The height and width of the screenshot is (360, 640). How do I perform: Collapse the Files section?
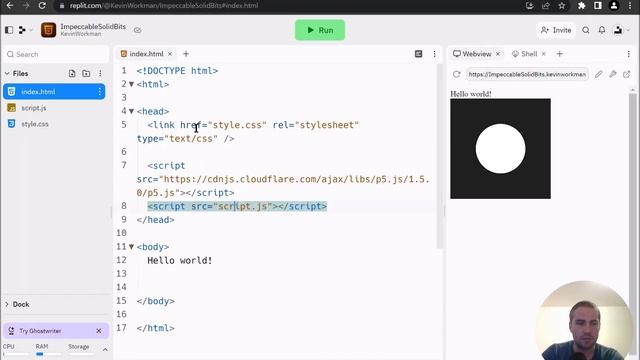tap(7, 73)
